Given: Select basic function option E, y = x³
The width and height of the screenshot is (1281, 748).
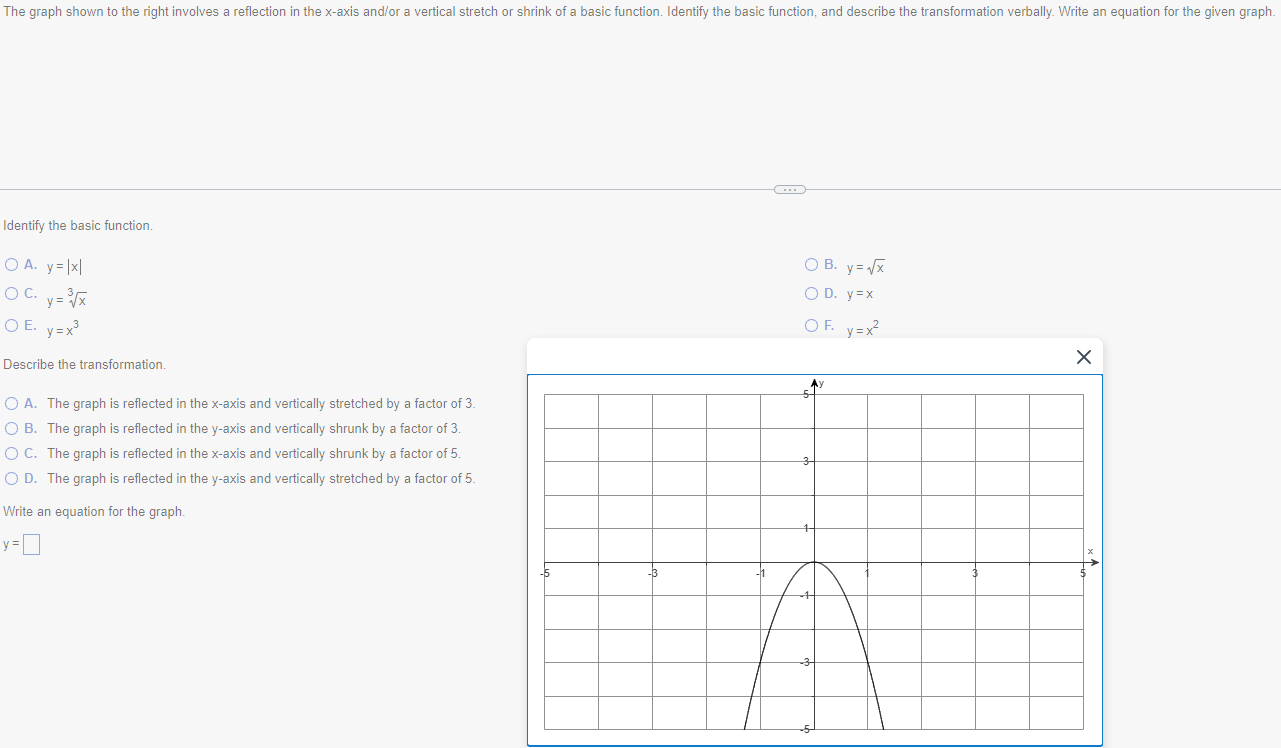Looking at the screenshot, I should (x=11, y=325).
